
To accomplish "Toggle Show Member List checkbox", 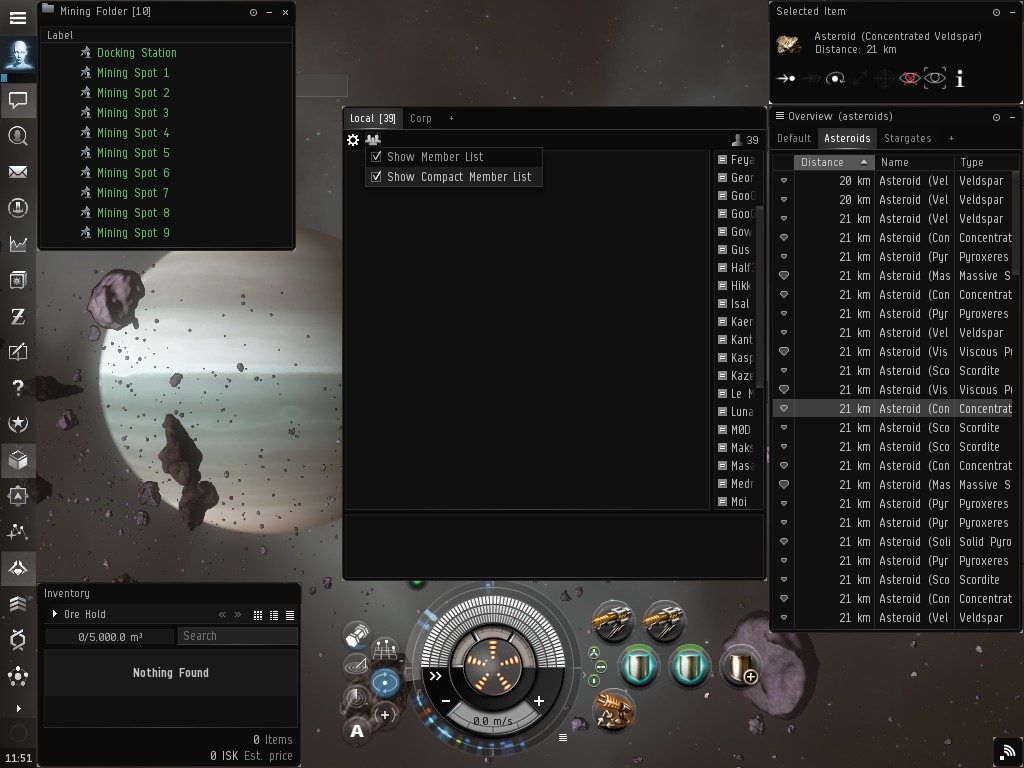I will click(x=376, y=157).
